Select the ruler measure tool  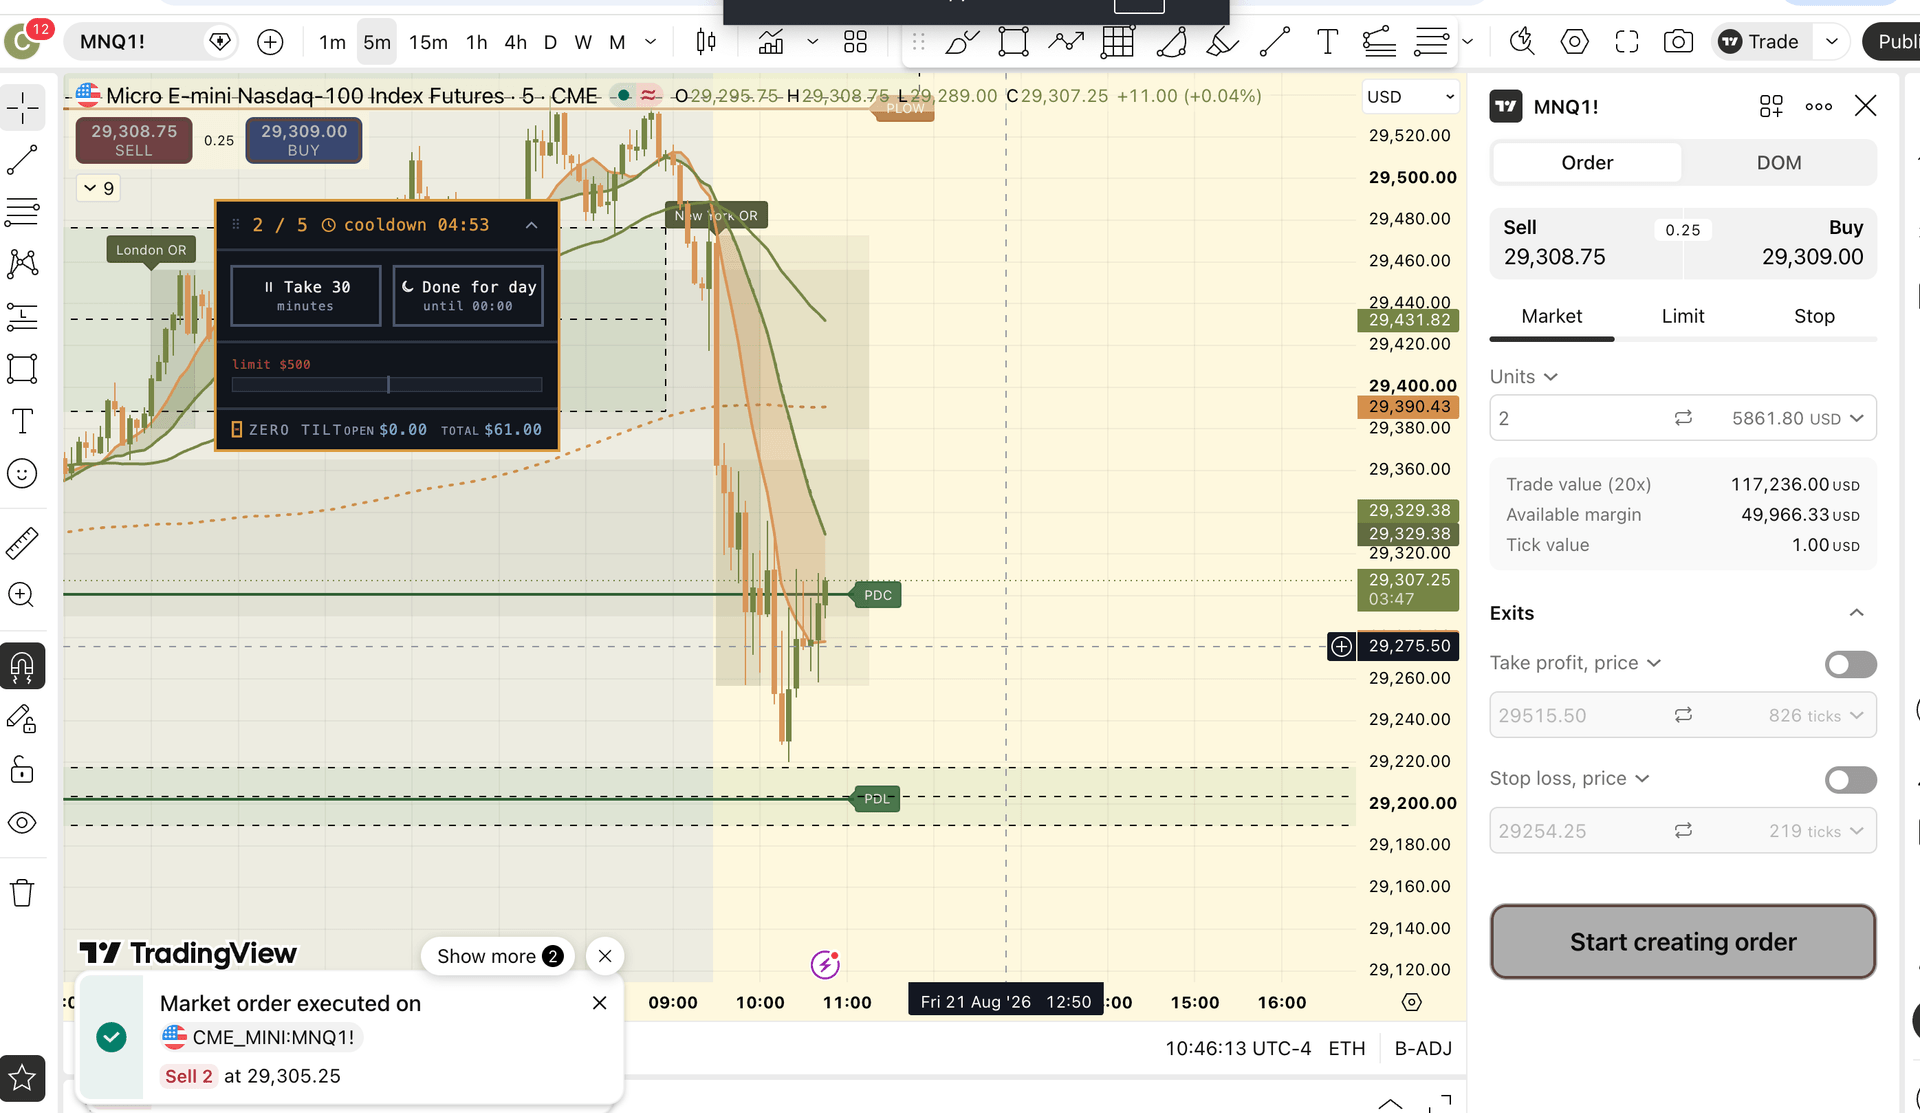click(22, 543)
